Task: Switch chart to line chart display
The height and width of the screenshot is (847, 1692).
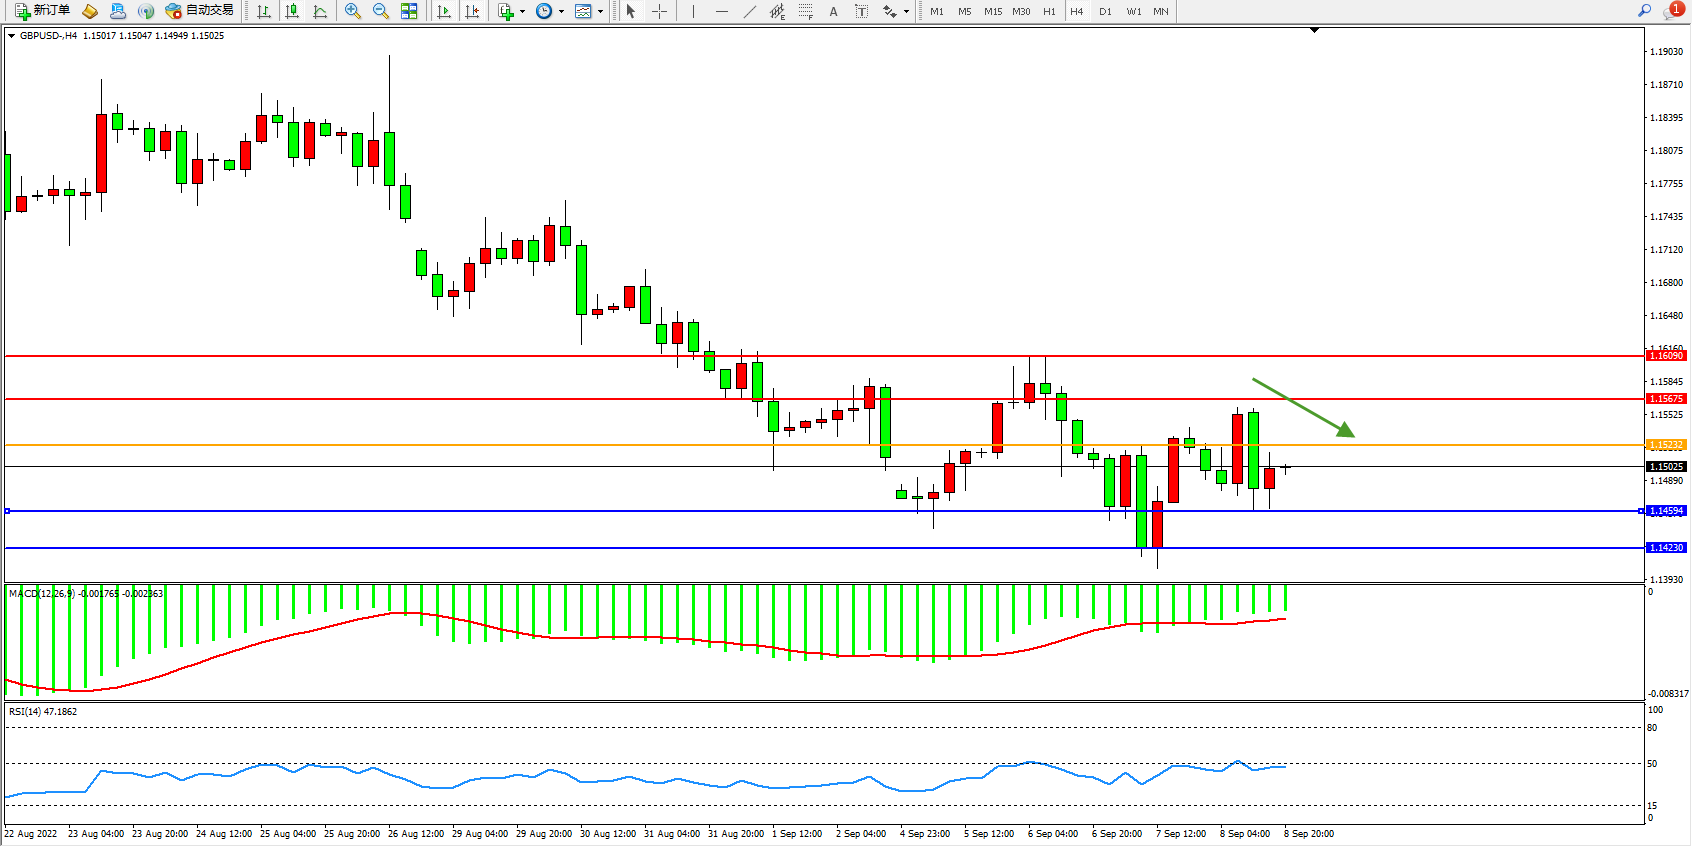Action: pos(320,11)
